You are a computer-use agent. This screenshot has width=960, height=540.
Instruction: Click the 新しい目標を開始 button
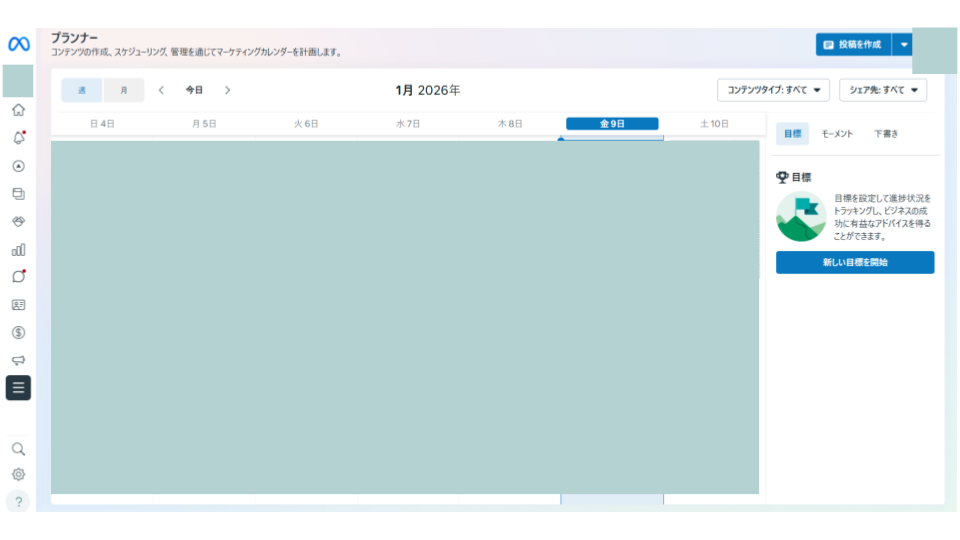[x=855, y=263]
